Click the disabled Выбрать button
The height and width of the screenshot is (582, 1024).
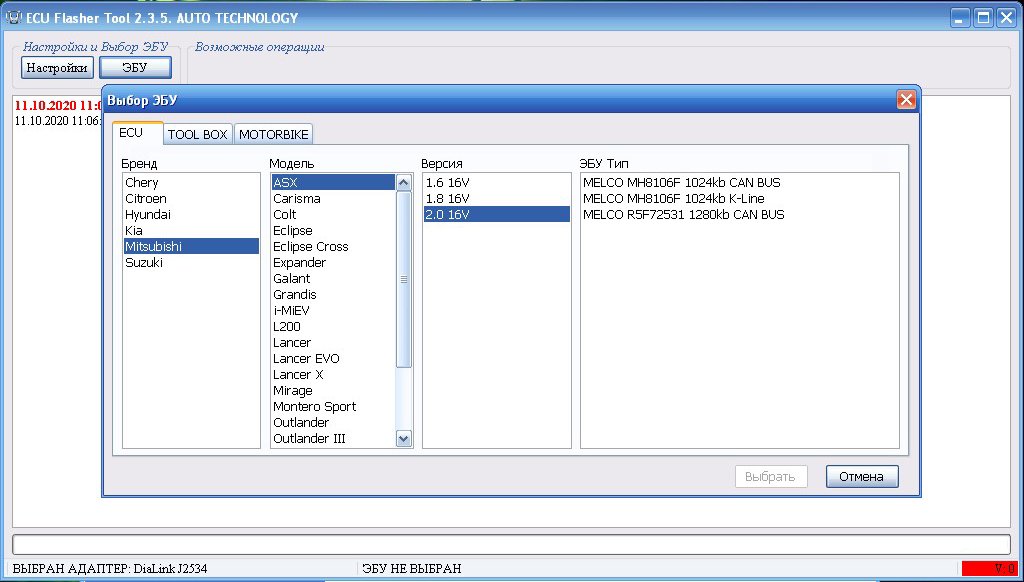point(771,477)
